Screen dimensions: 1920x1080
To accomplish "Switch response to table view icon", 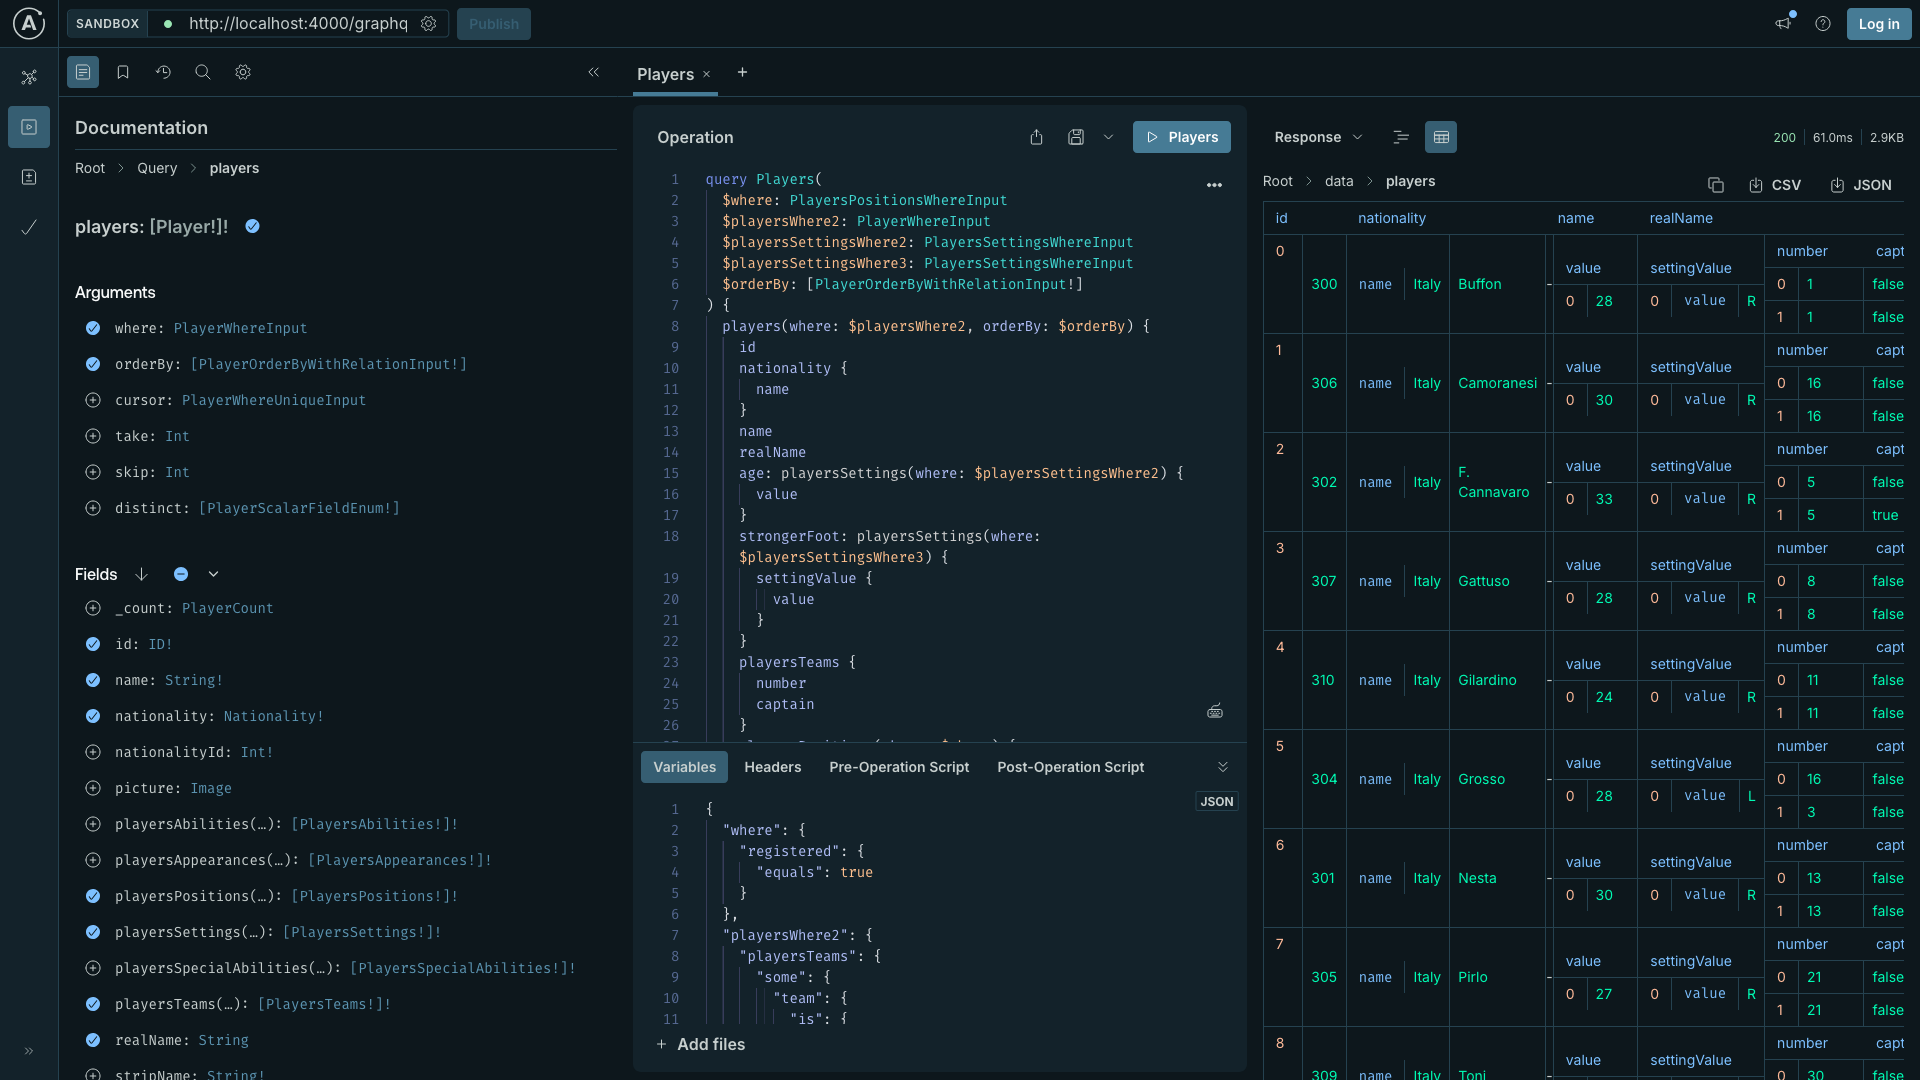I will coord(1441,137).
